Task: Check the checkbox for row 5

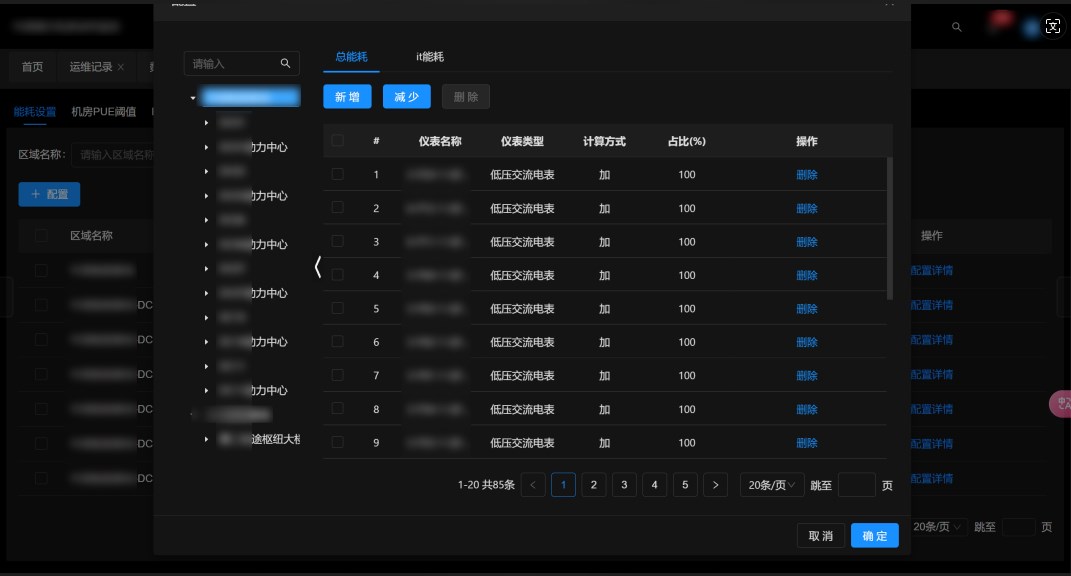Action: [338, 308]
